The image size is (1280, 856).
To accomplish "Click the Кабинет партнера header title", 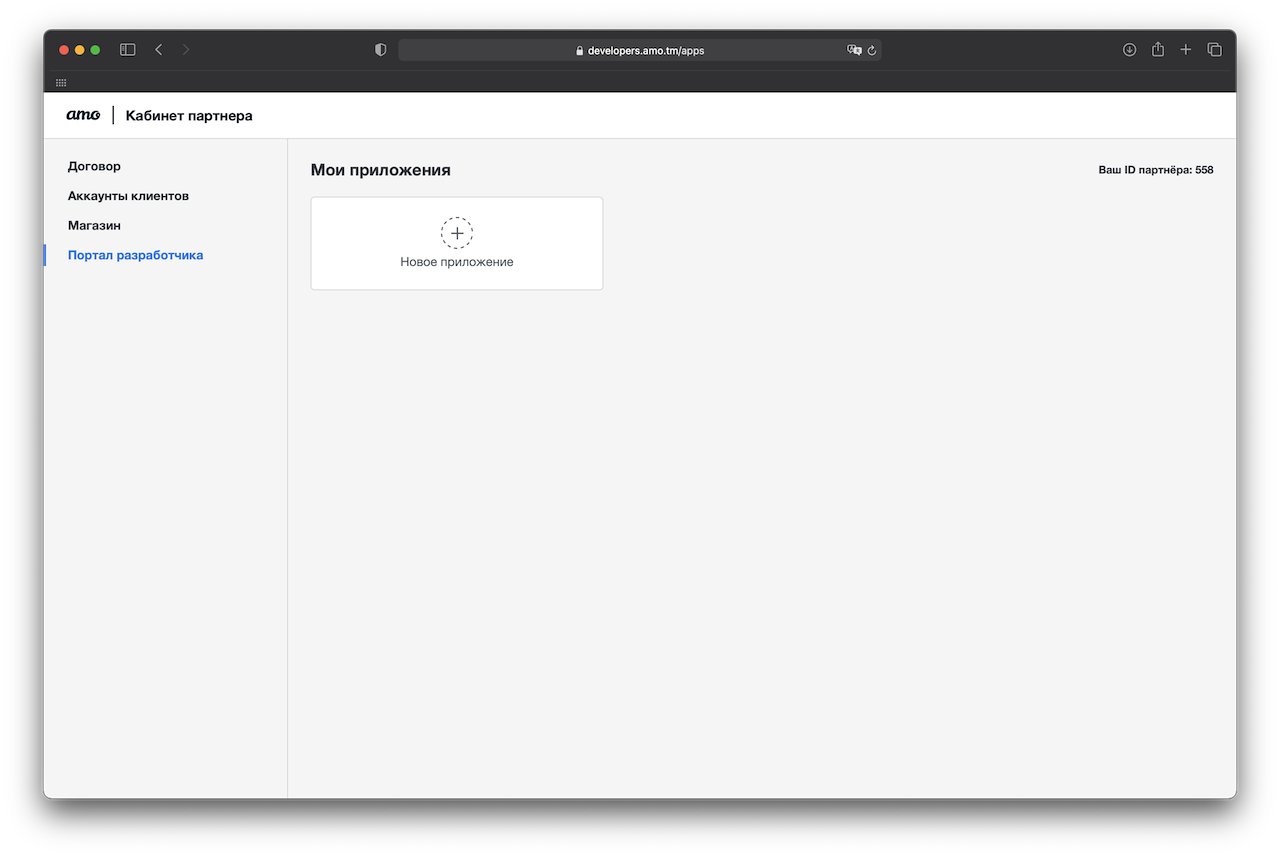I will [189, 116].
